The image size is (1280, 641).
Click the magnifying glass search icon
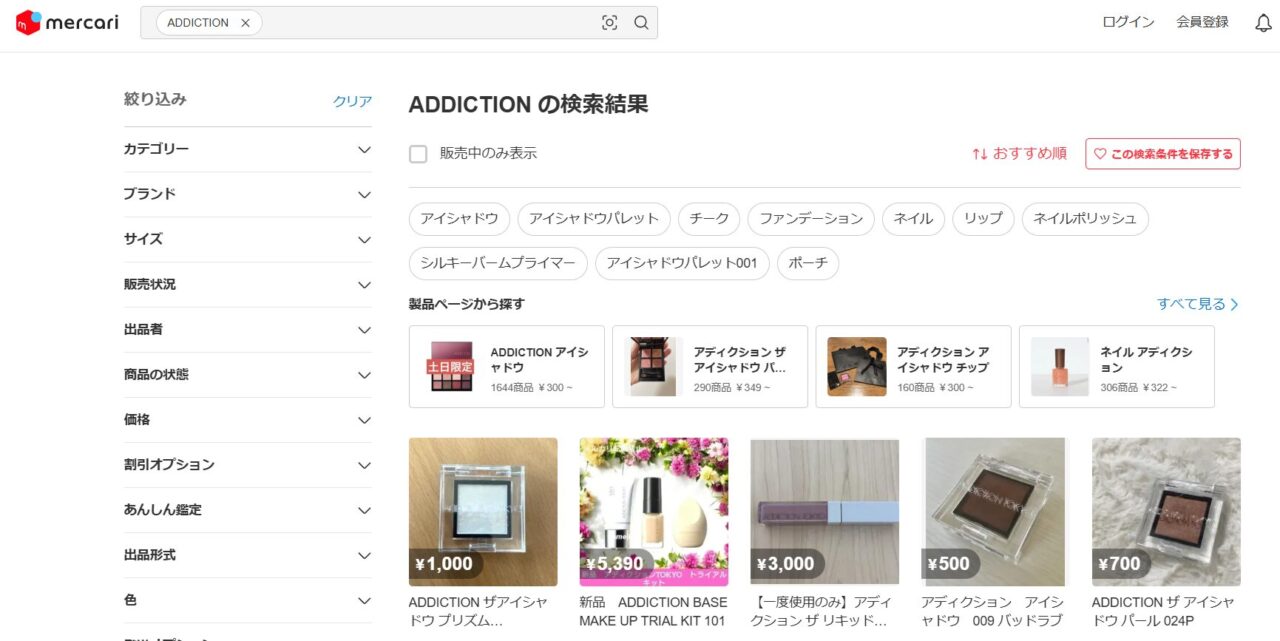642,23
